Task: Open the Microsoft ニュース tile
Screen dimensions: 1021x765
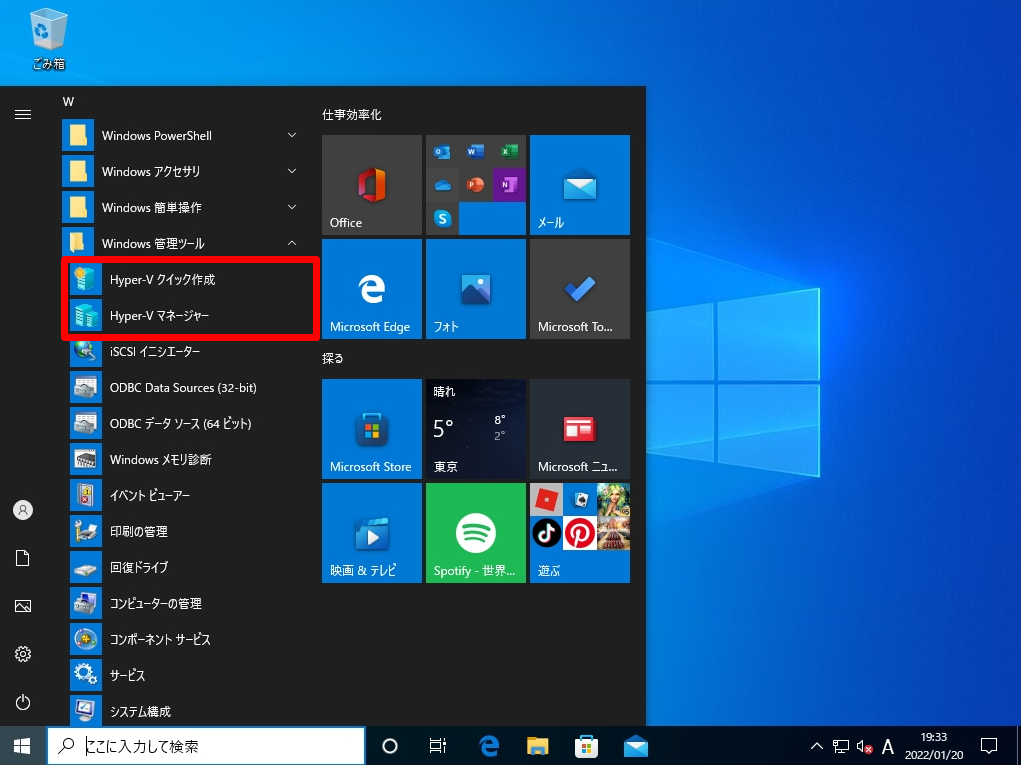Action: (x=580, y=429)
